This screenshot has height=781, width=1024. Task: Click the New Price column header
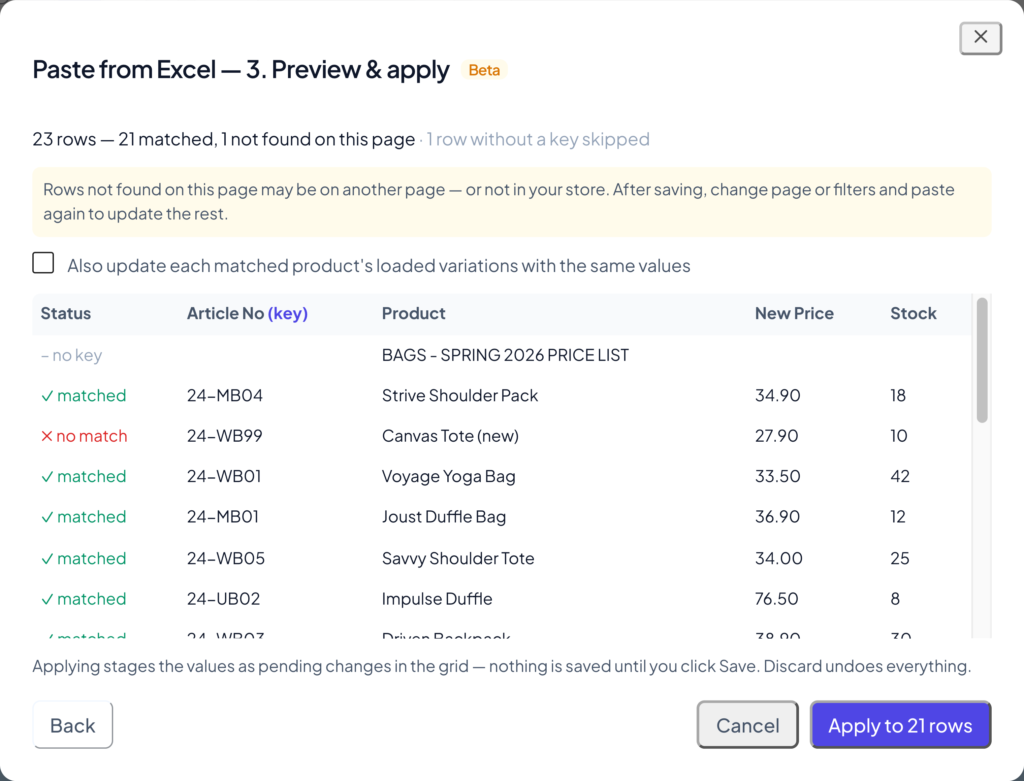794,313
